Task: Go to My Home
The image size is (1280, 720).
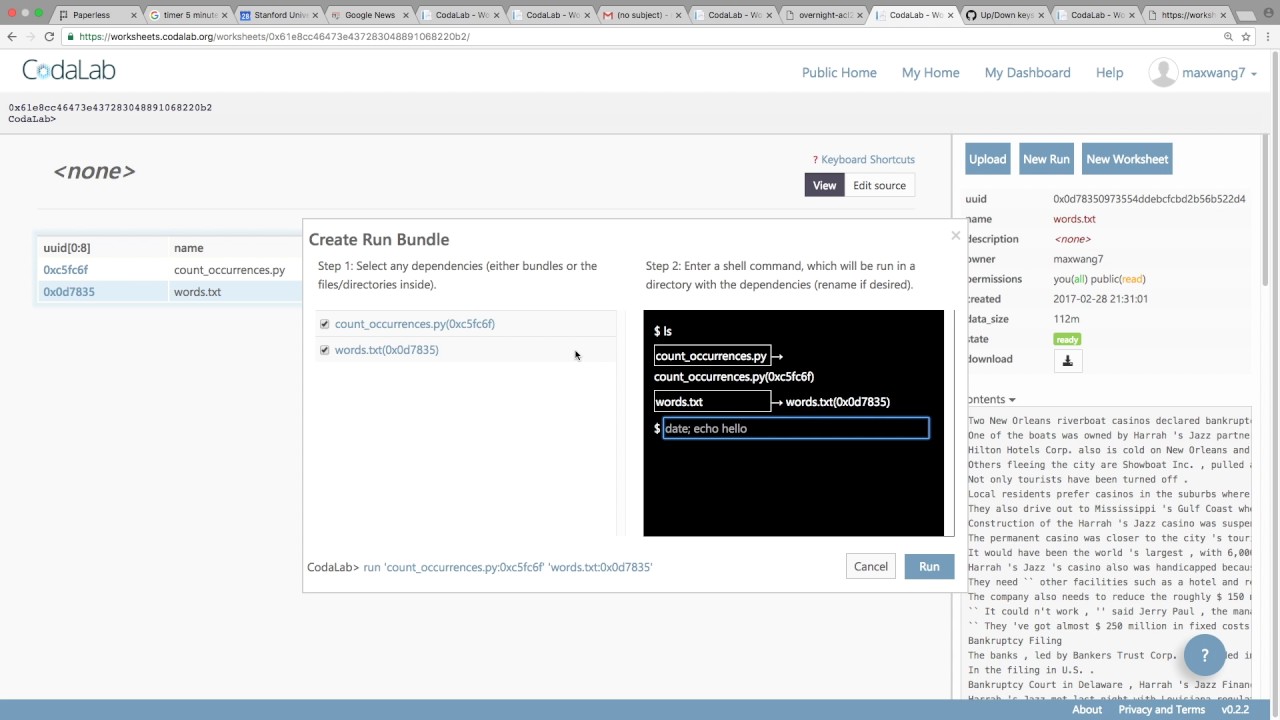Action: coord(930,72)
